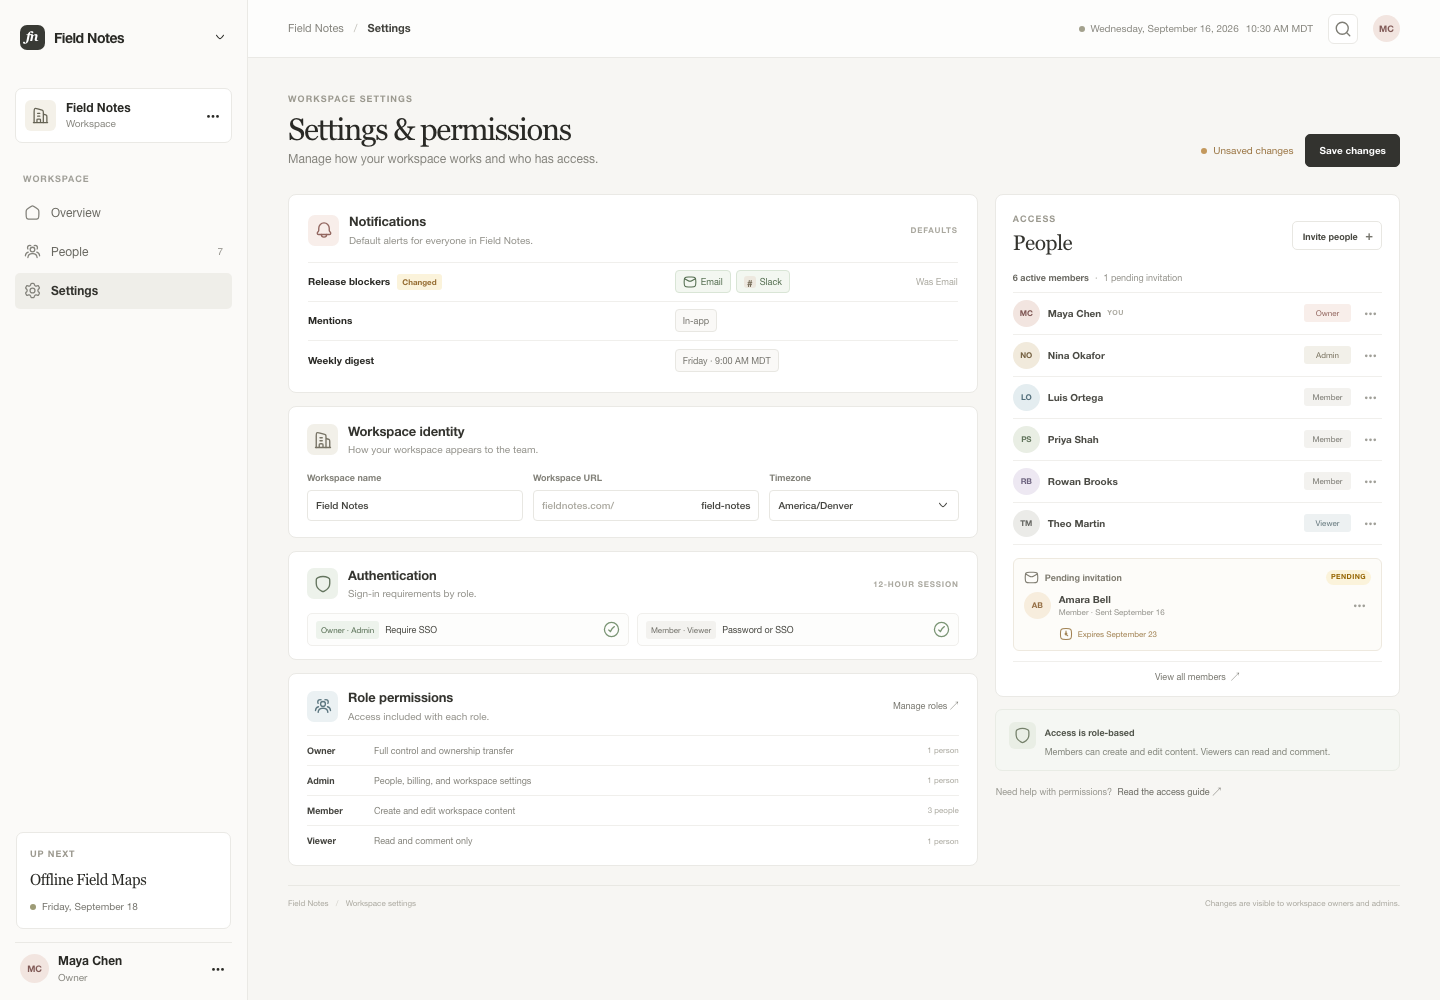Change Luis Ortega's Member role
Viewport: 1440px width, 1000px height.
click(x=1327, y=398)
